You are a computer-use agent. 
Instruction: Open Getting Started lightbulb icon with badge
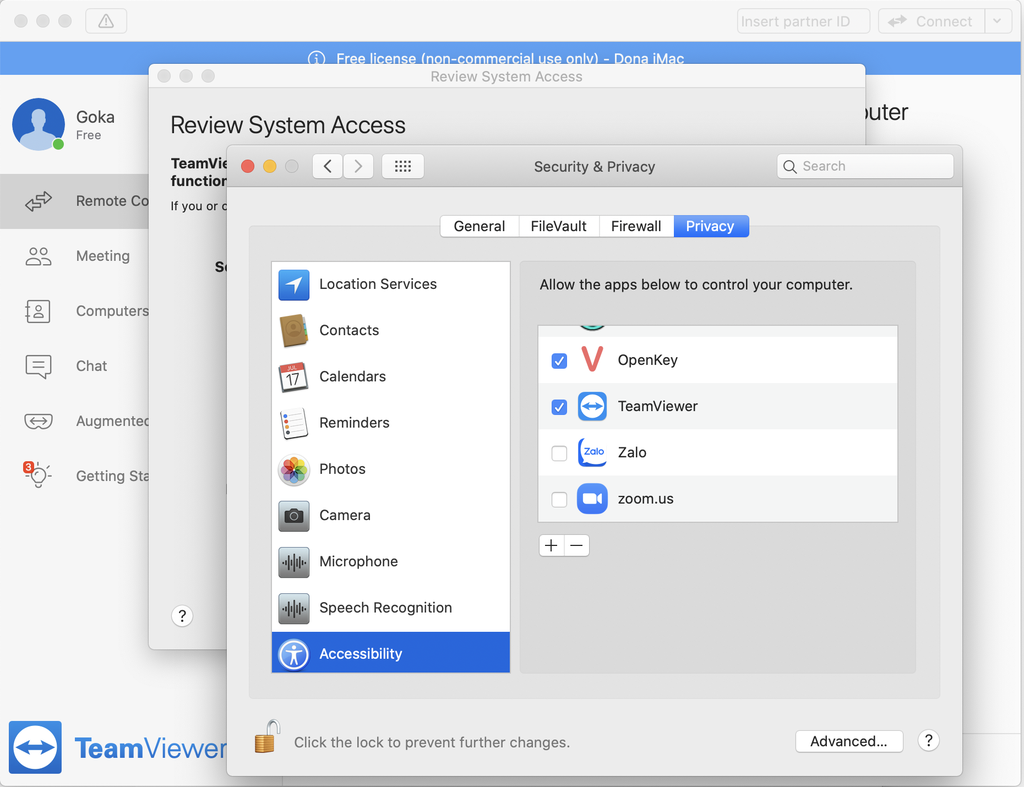pos(37,475)
